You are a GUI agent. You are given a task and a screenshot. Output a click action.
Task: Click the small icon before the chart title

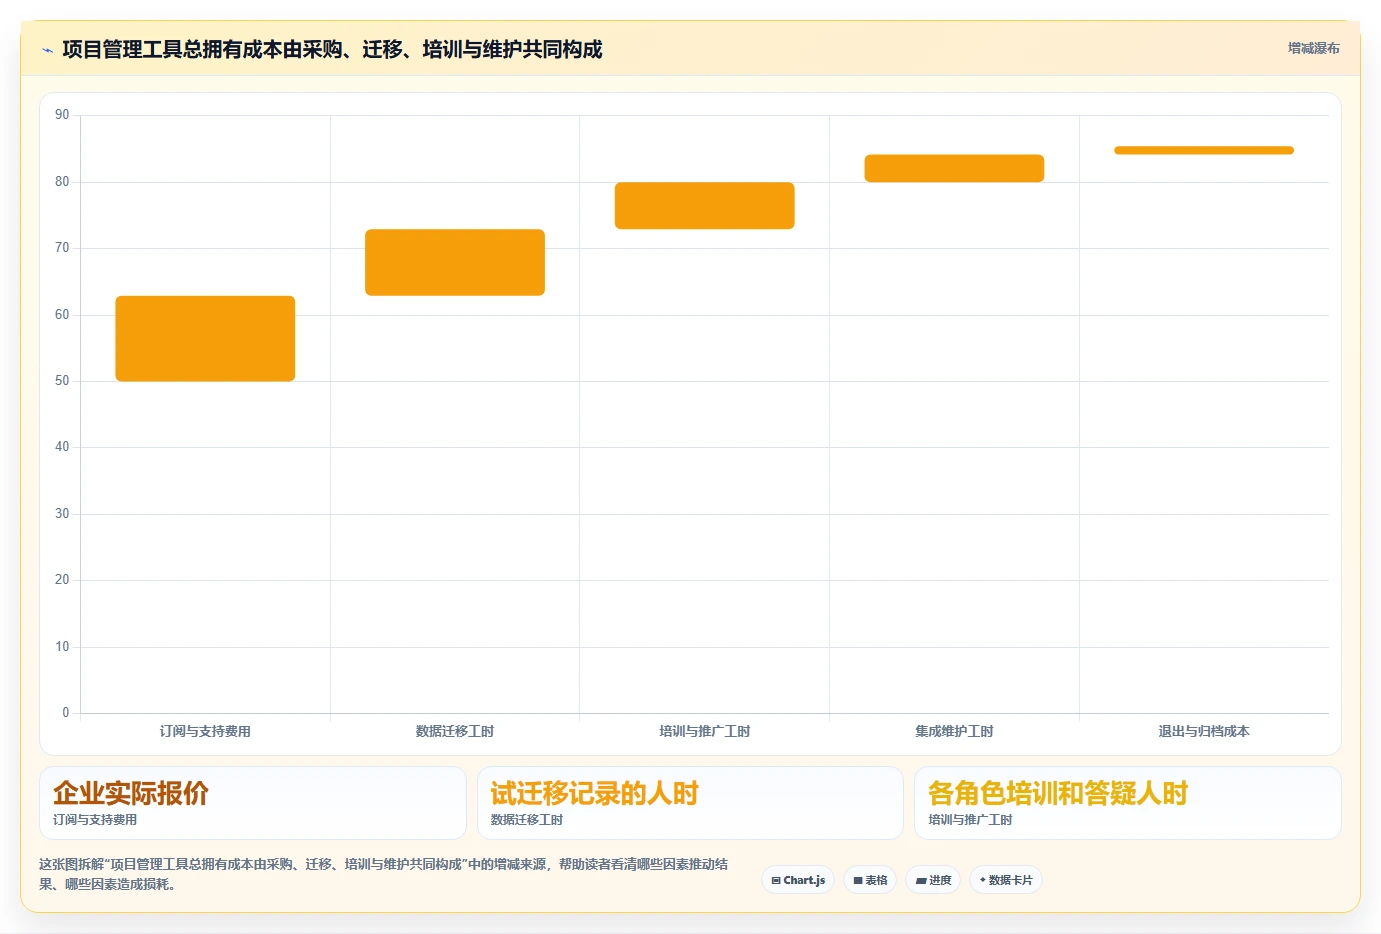click(x=47, y=50)
